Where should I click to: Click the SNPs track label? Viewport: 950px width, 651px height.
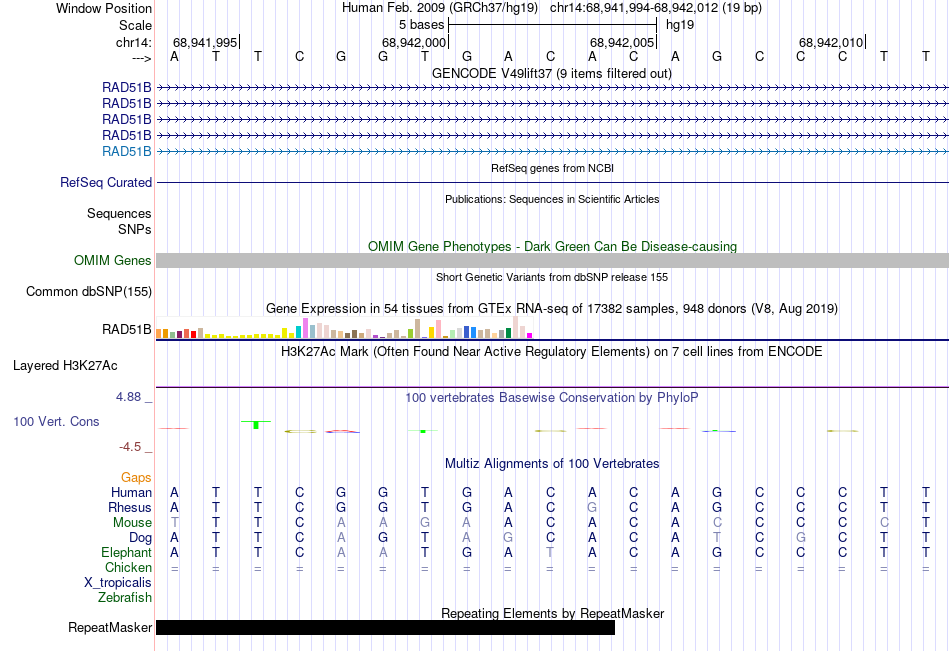coord(135,229)
